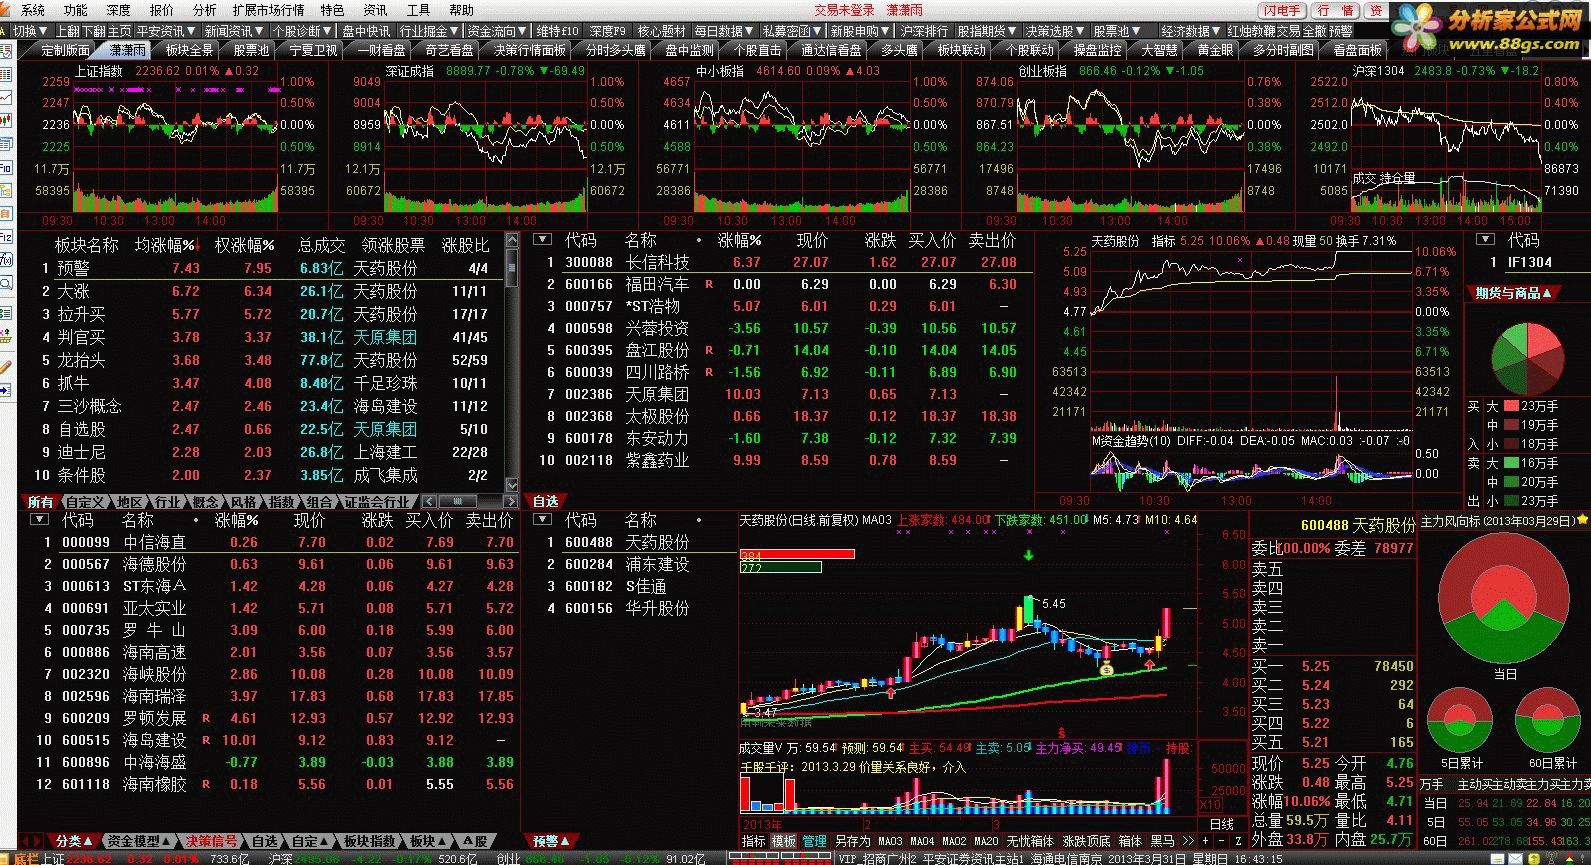Select the 所有 tab in sector list

point(40,502)
